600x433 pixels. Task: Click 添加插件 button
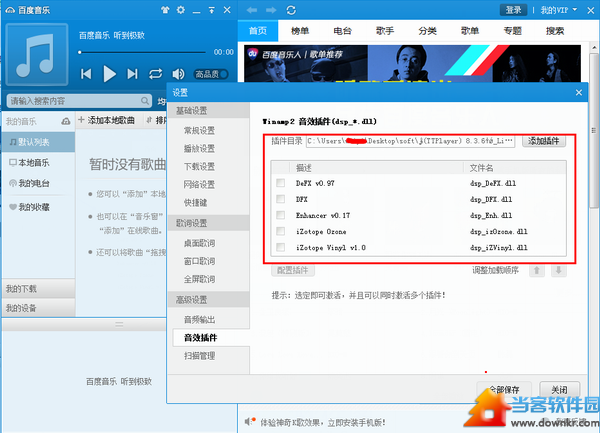coord(544,141)
